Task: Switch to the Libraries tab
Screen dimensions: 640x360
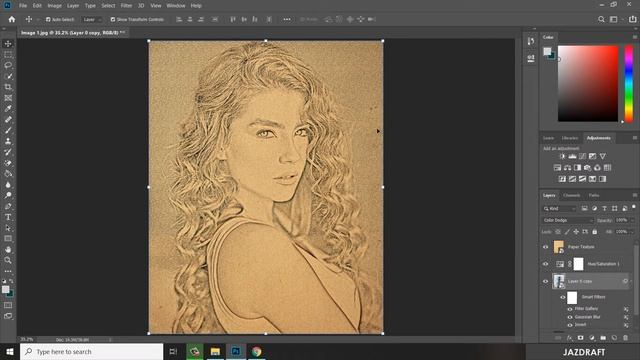Action: coord(570,138)
